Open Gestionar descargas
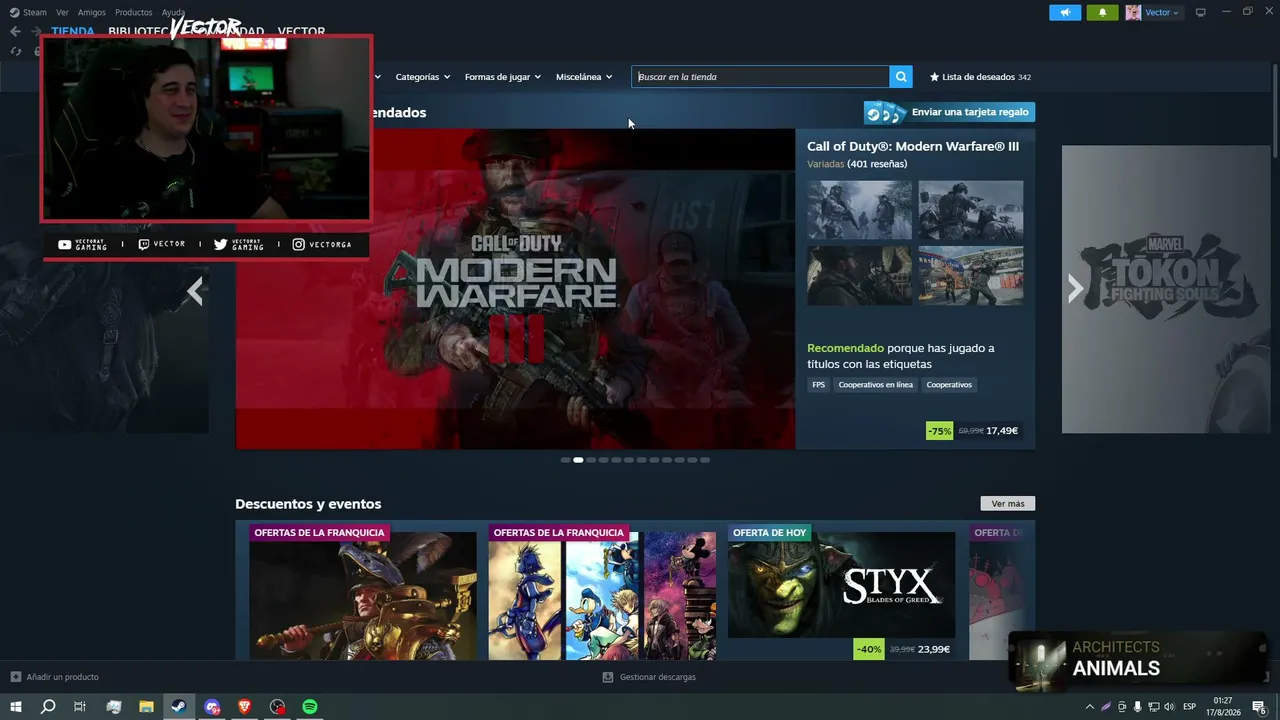 (x=649, y=677)
